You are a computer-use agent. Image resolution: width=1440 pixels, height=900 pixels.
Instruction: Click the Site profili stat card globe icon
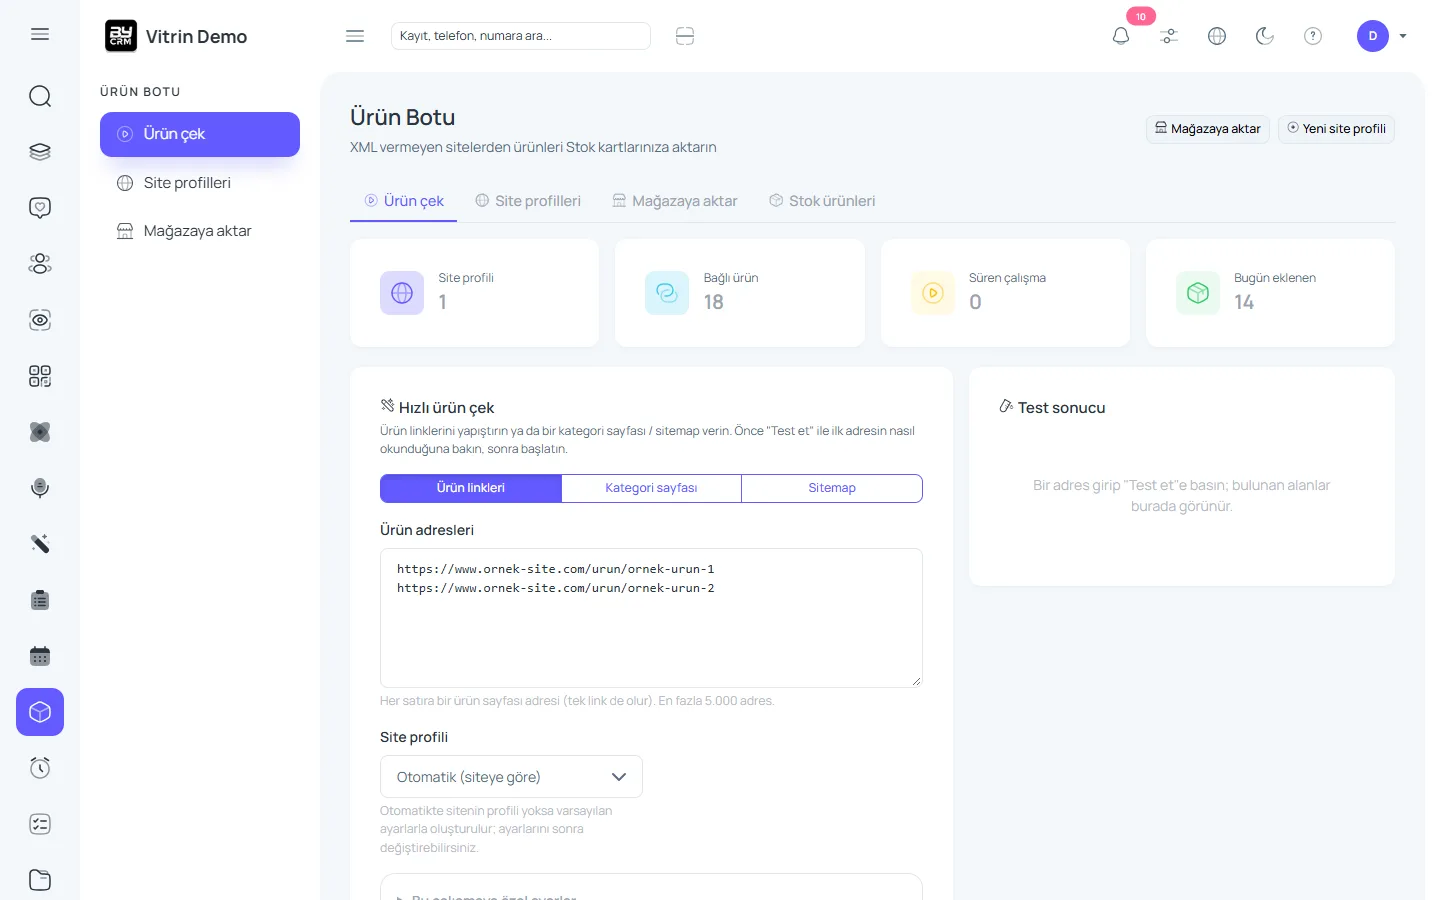402,293
